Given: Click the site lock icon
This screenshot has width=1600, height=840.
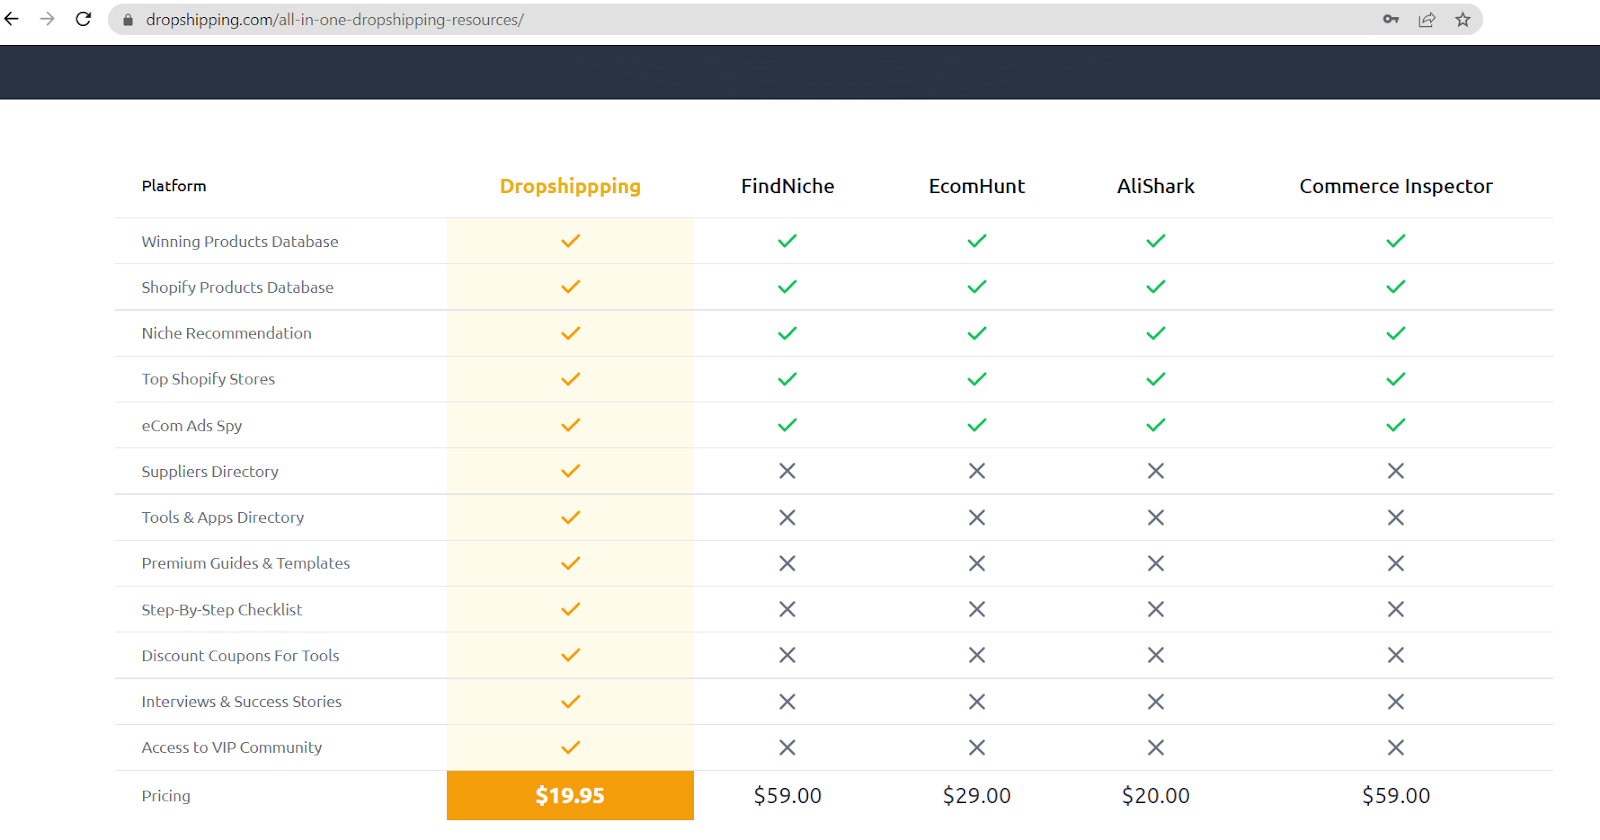Looking at the screenshot, I should point(128,20).
